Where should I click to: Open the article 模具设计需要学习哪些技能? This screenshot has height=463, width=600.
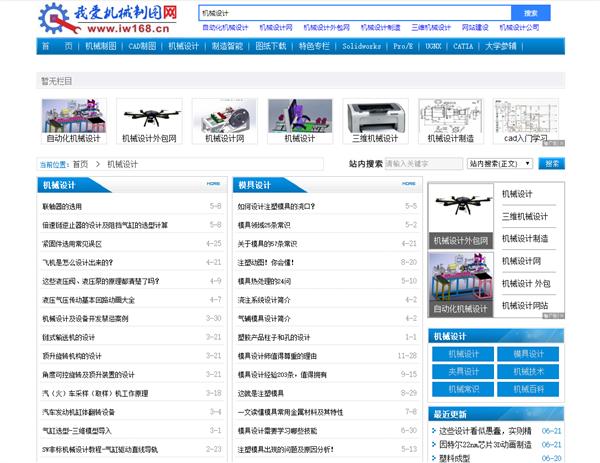click(277, 431)
